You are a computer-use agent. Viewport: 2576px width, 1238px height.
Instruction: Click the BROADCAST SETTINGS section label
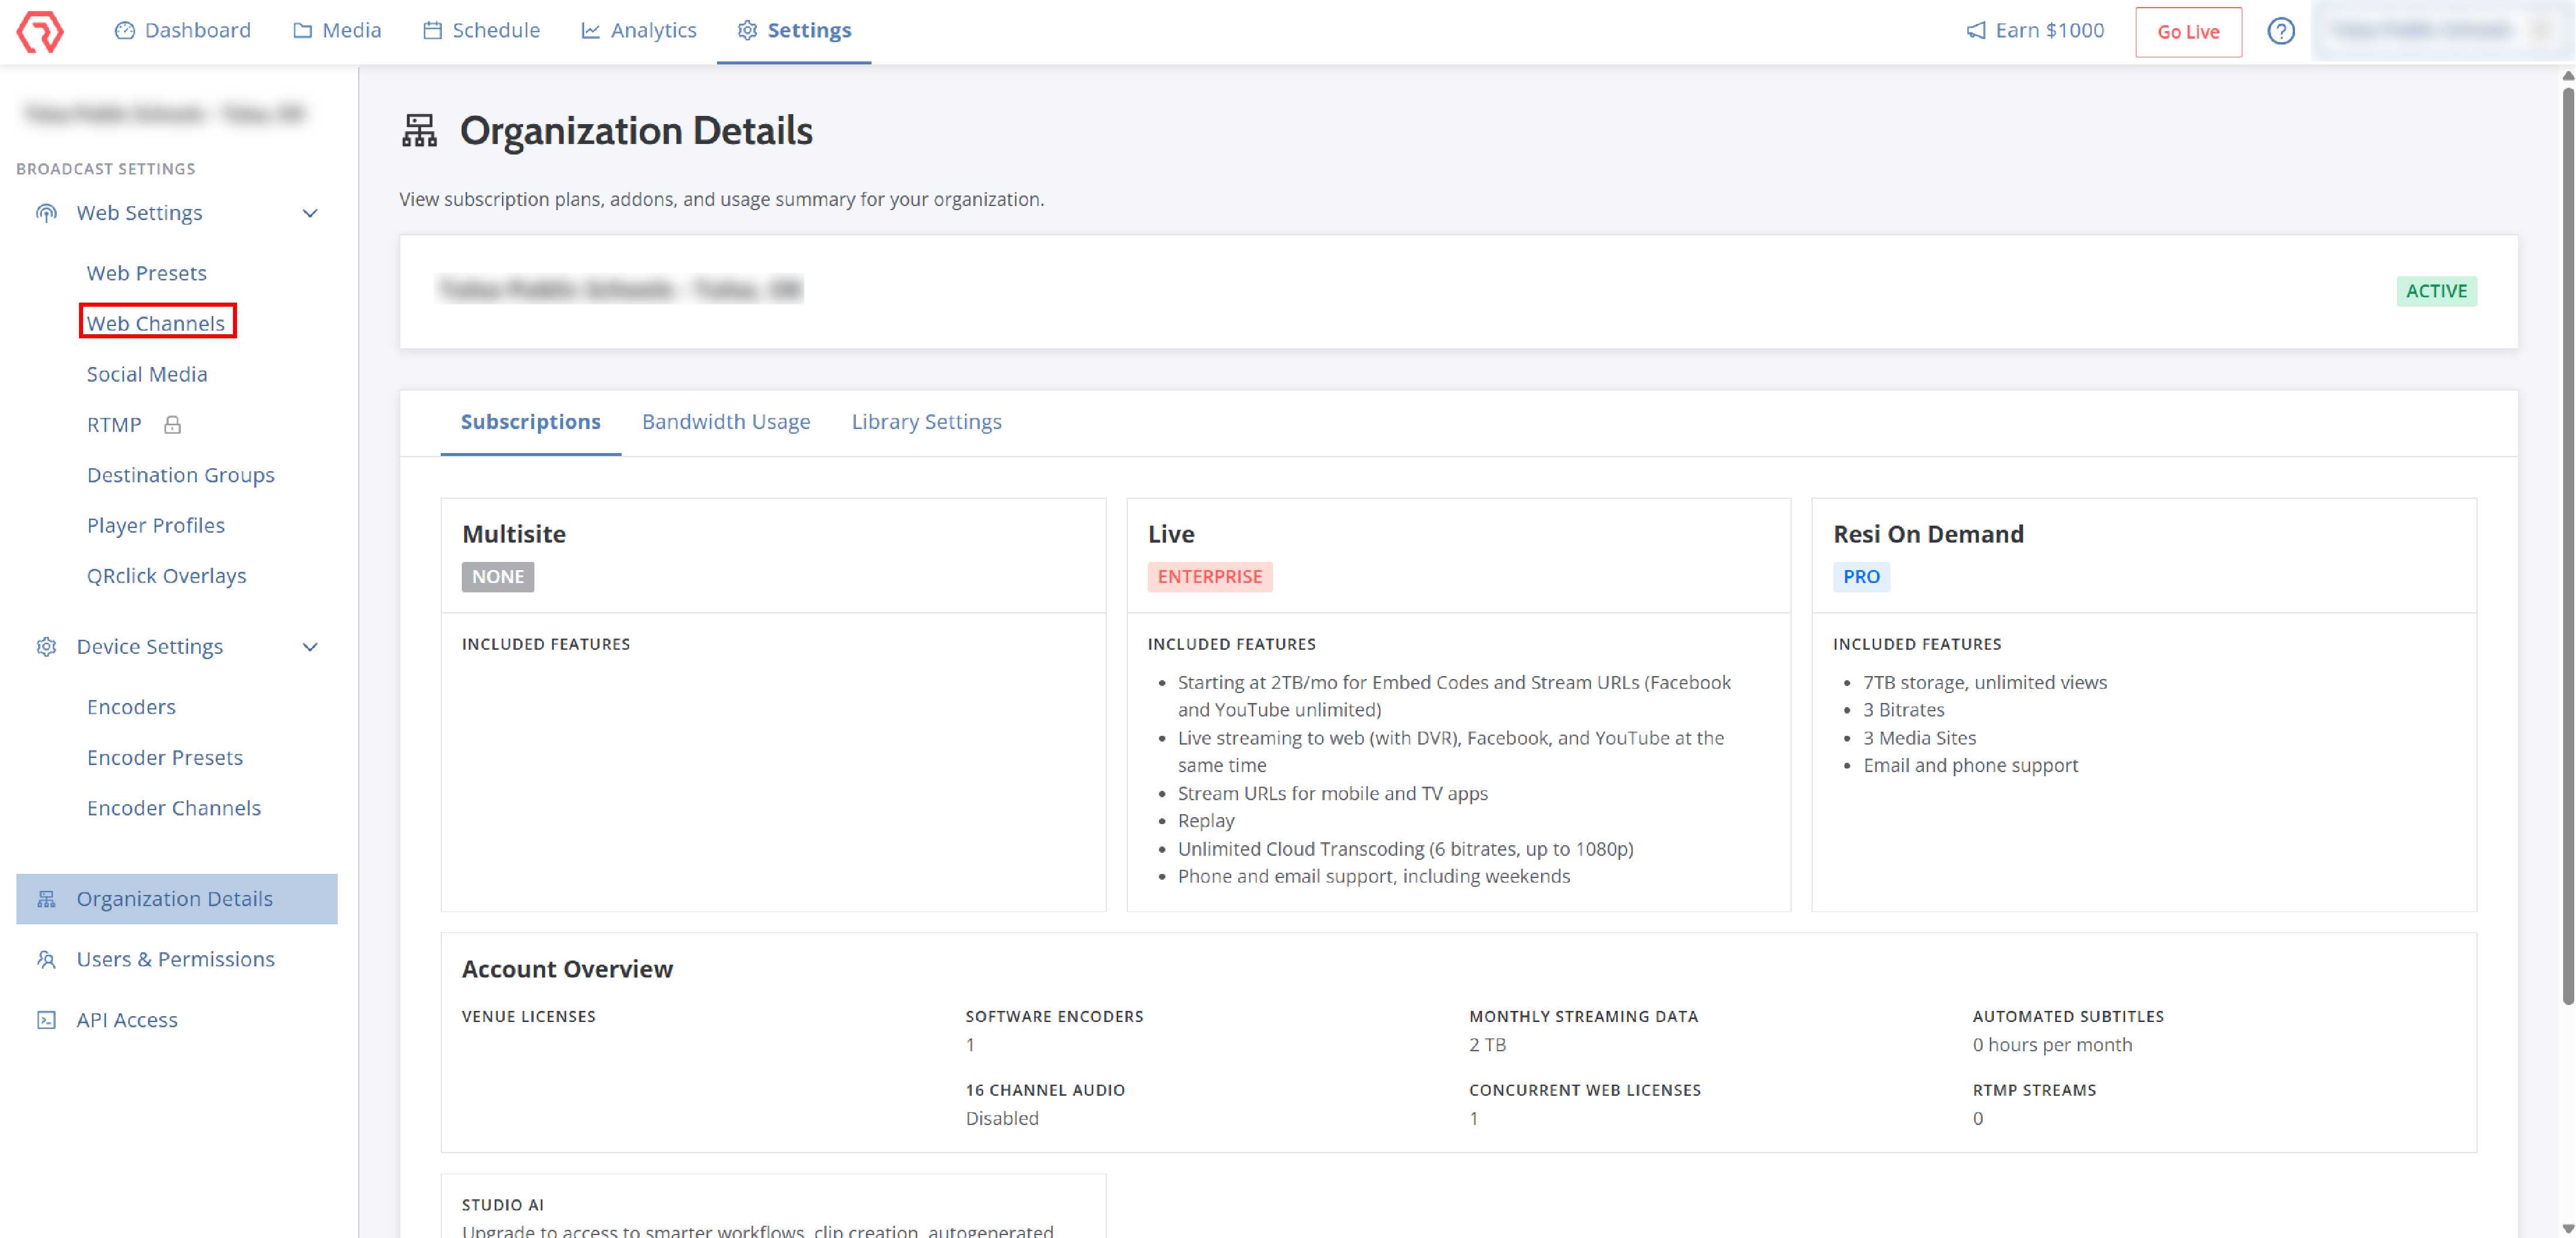(x=106, y=169)
